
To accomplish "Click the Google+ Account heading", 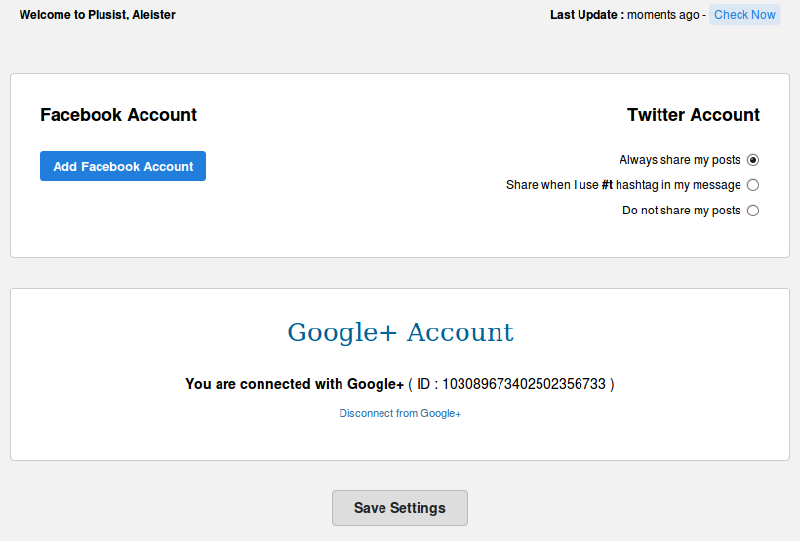I will click(401, 332).
